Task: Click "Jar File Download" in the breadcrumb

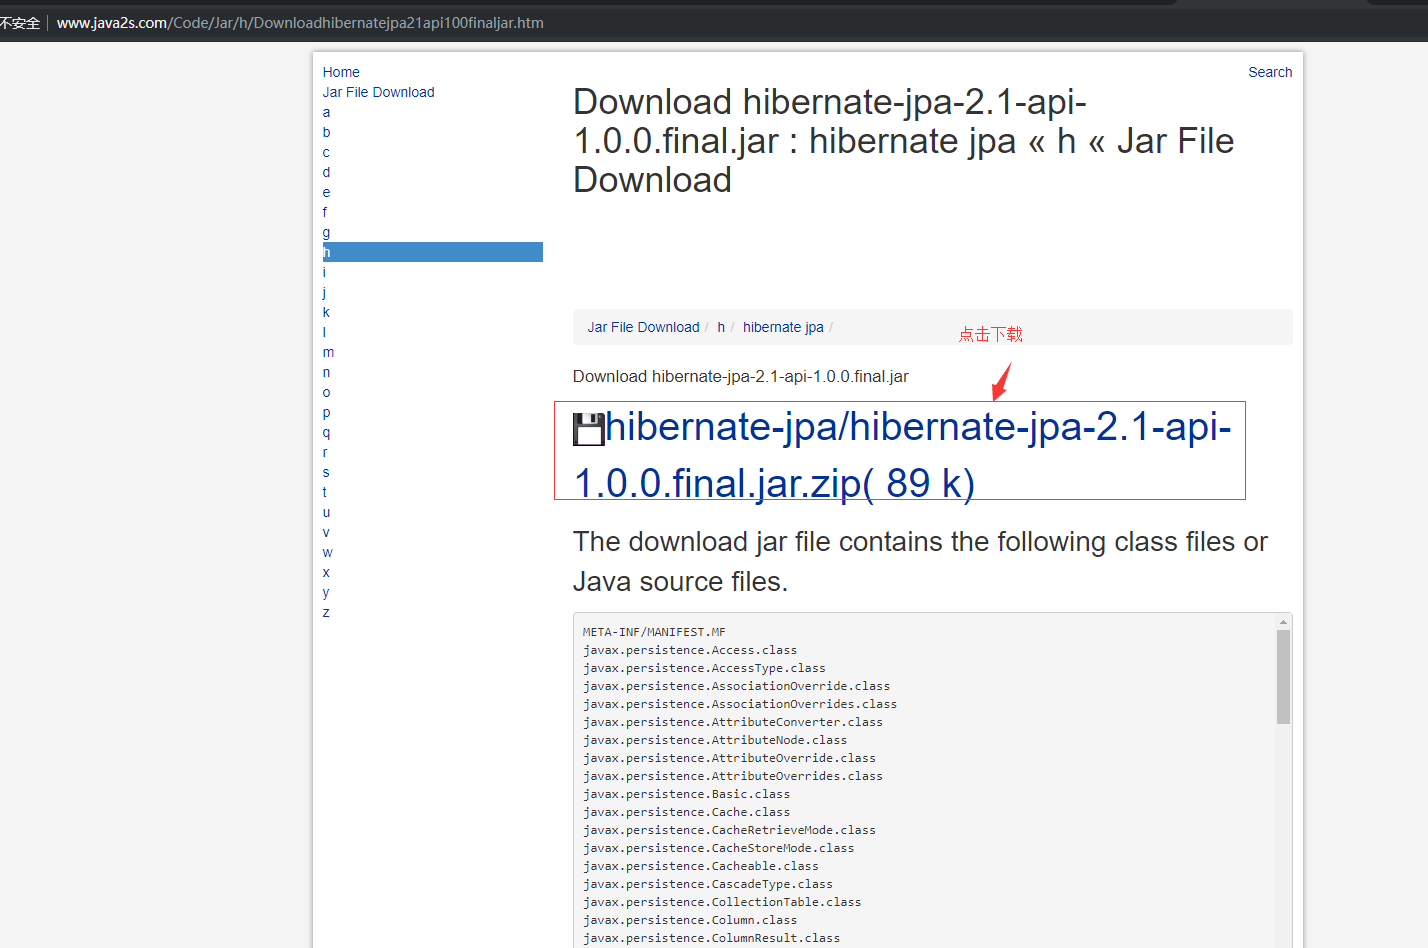Action: point(643,327)
